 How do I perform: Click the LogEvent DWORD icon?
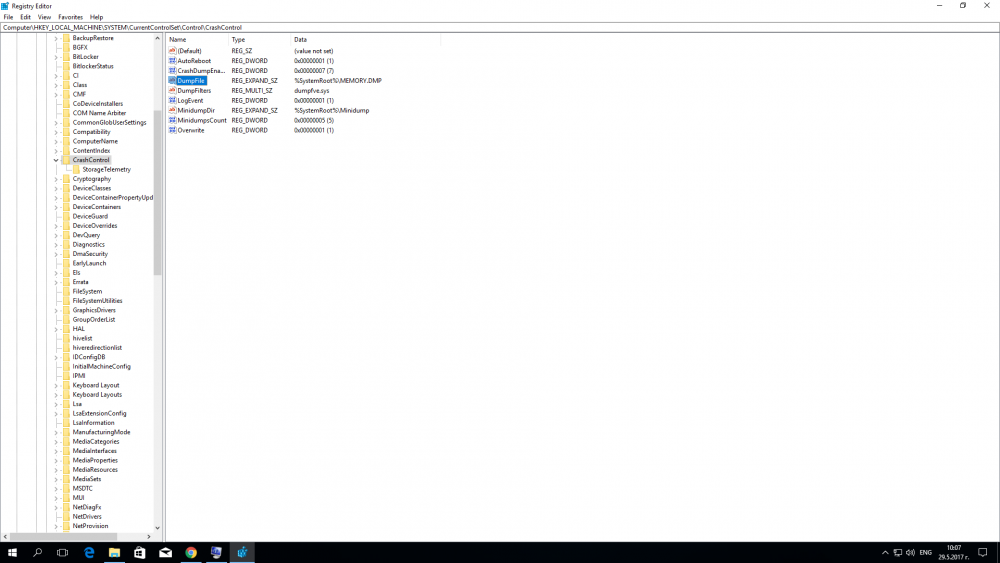(x=172, y=100)
